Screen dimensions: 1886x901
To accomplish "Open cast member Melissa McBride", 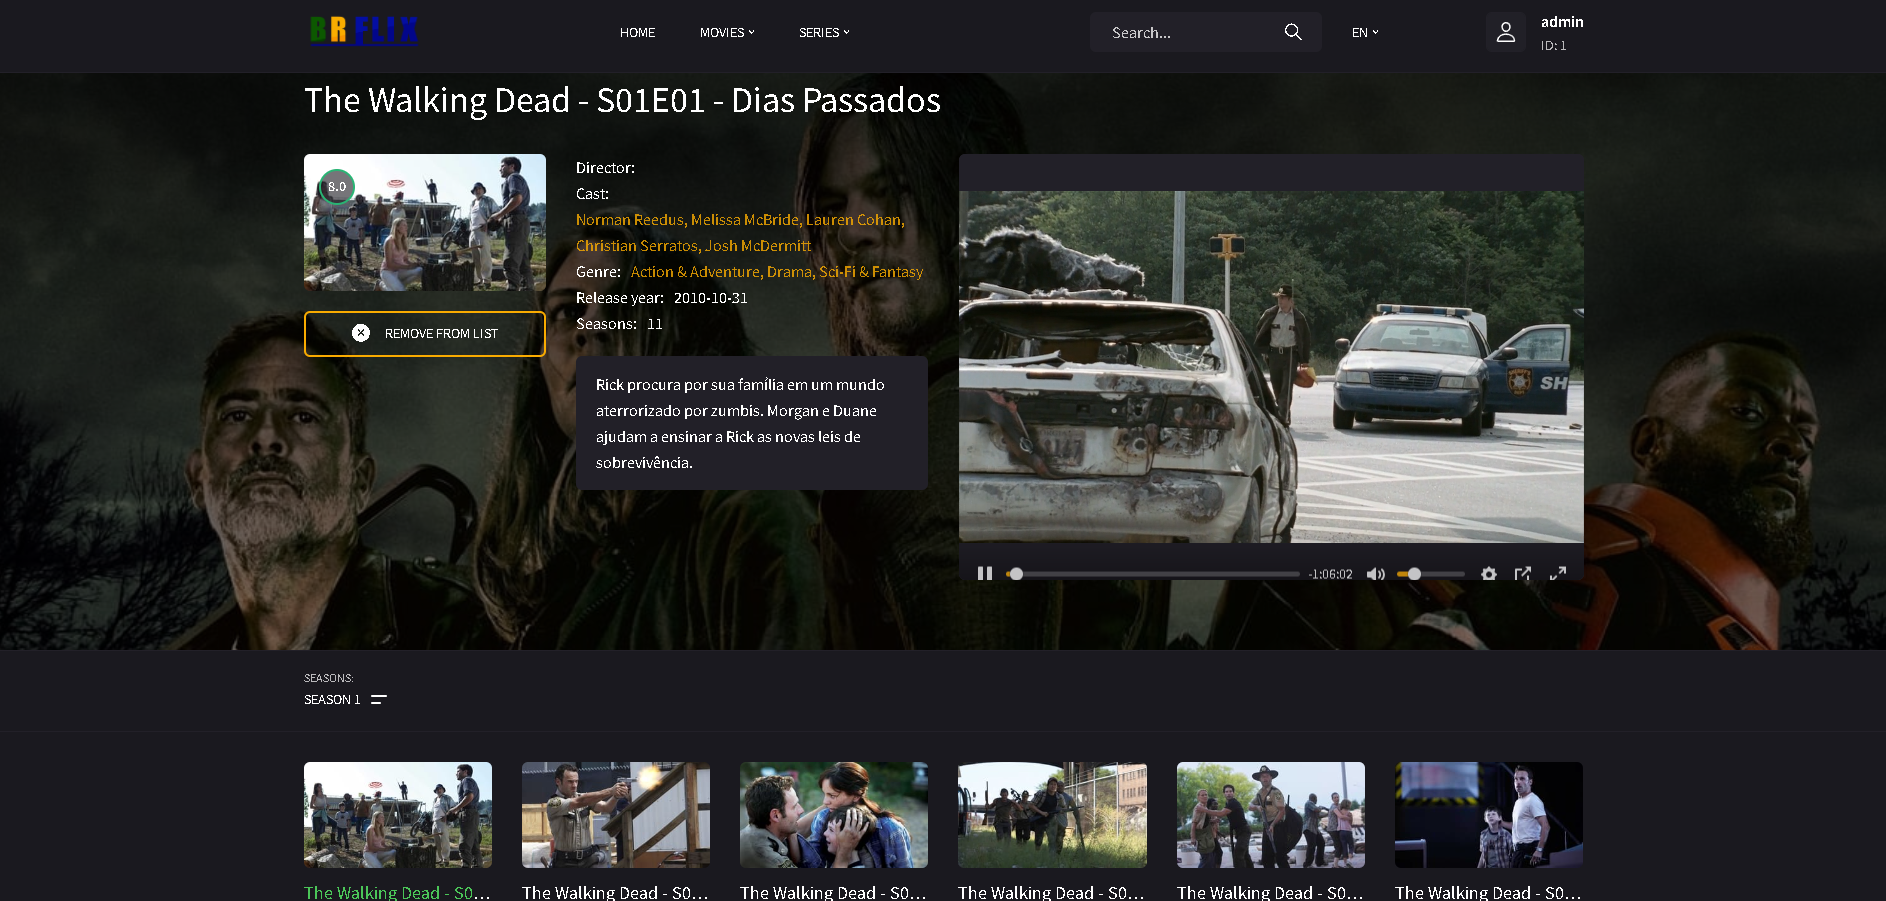I will 744,220.
